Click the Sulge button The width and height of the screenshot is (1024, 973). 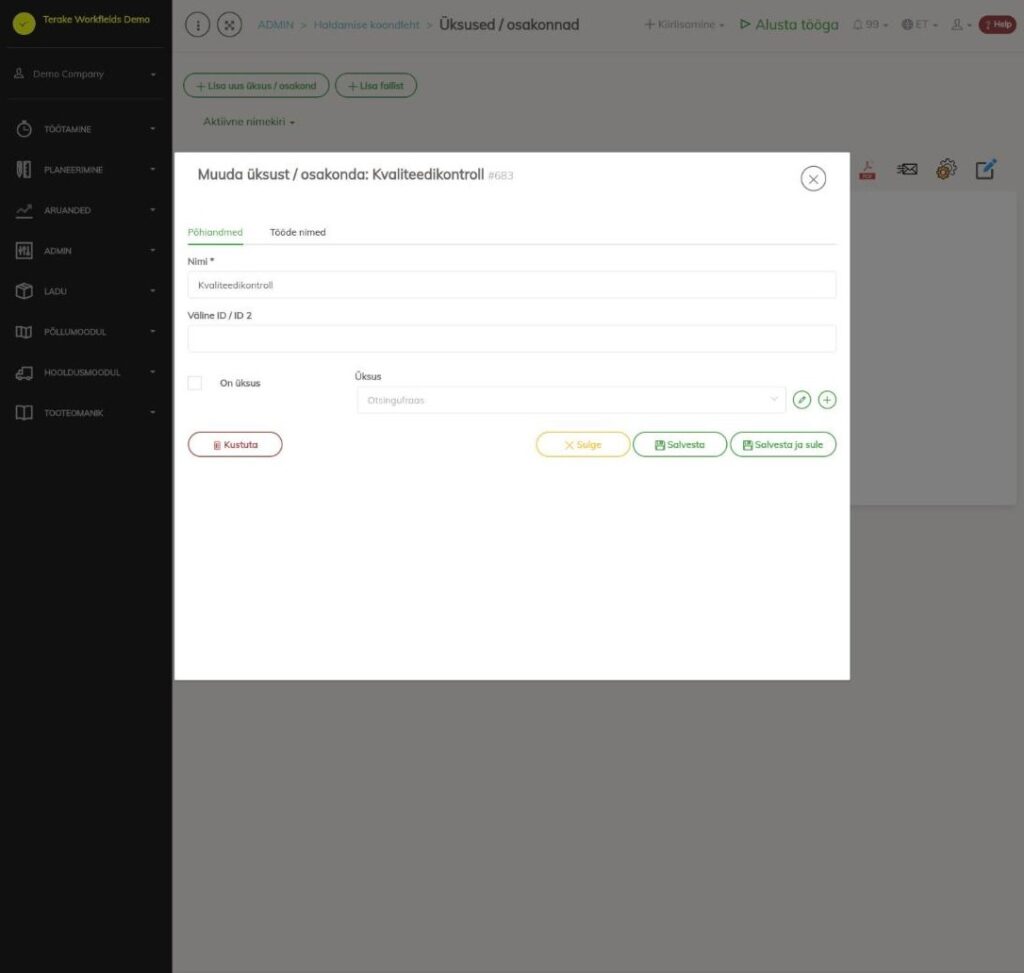click(x=583, y=444)
